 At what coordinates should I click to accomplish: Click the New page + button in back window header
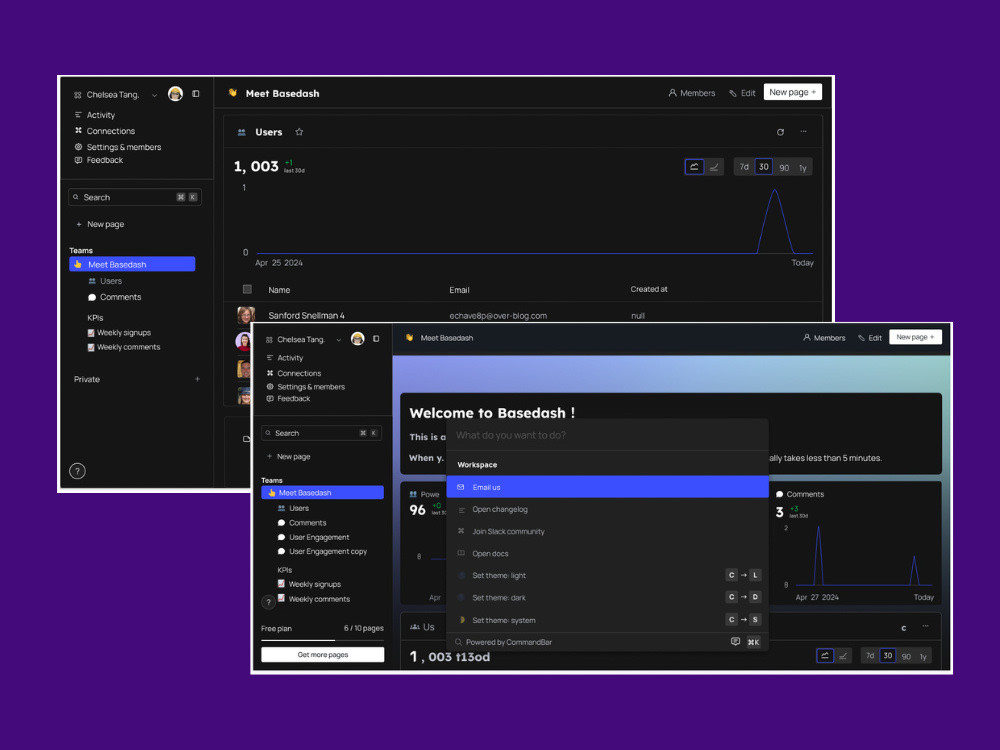click(793, 92)
